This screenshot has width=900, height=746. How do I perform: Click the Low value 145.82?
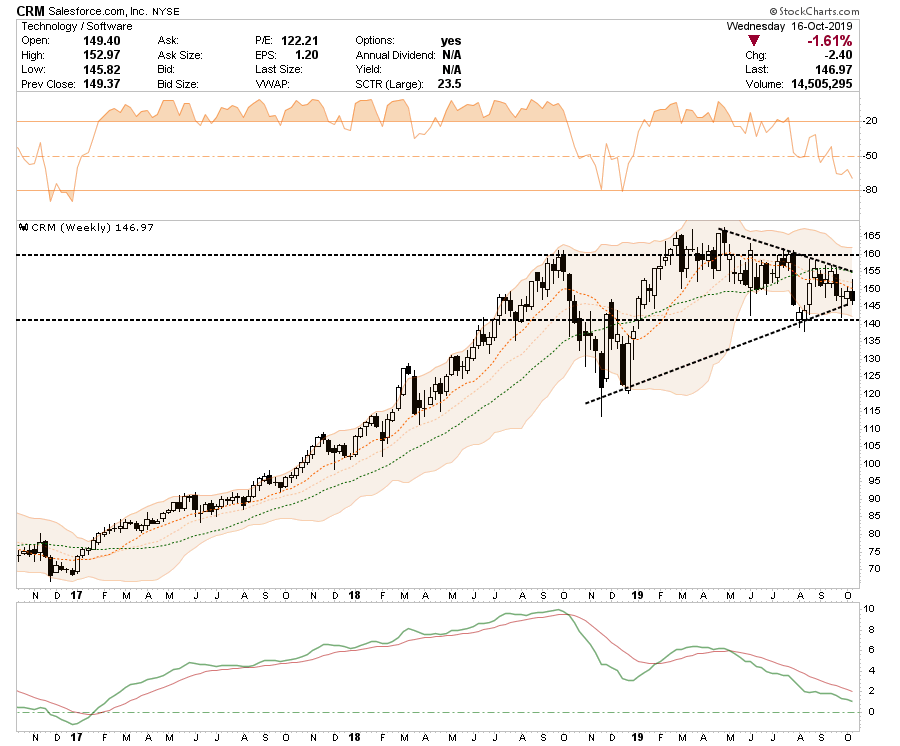tap(102, 69)
